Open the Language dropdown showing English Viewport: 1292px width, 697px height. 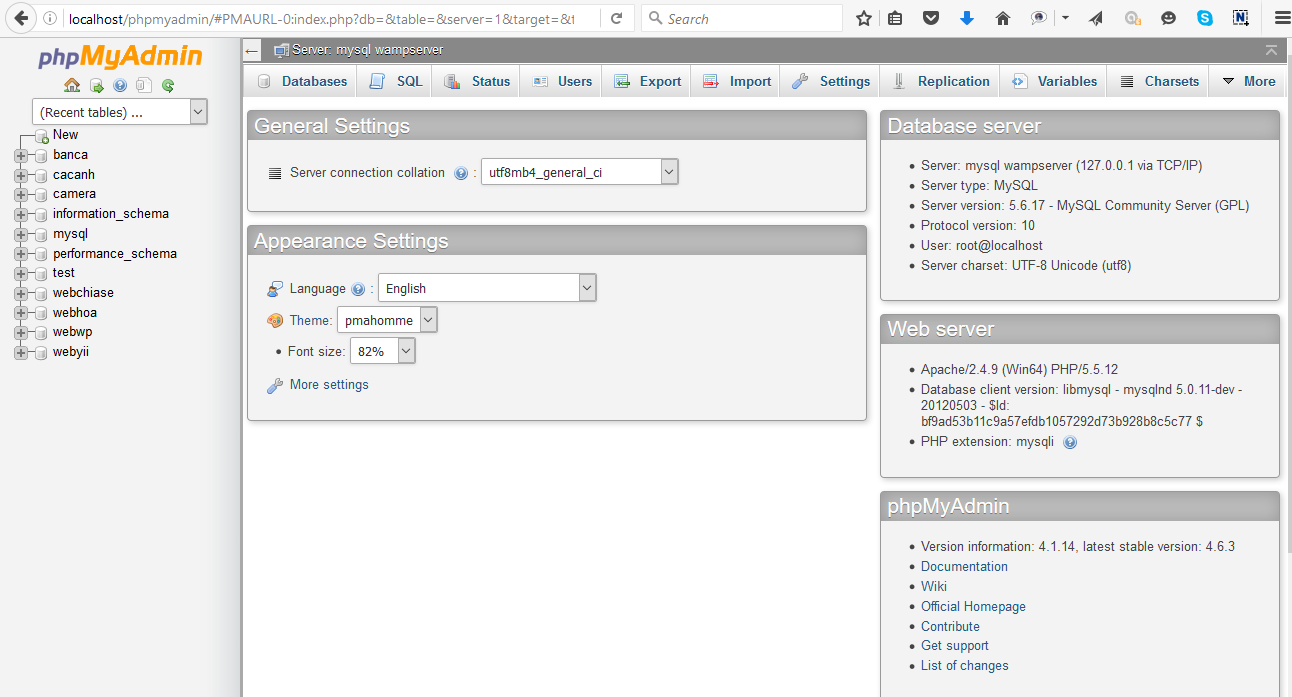coord(487,288)
